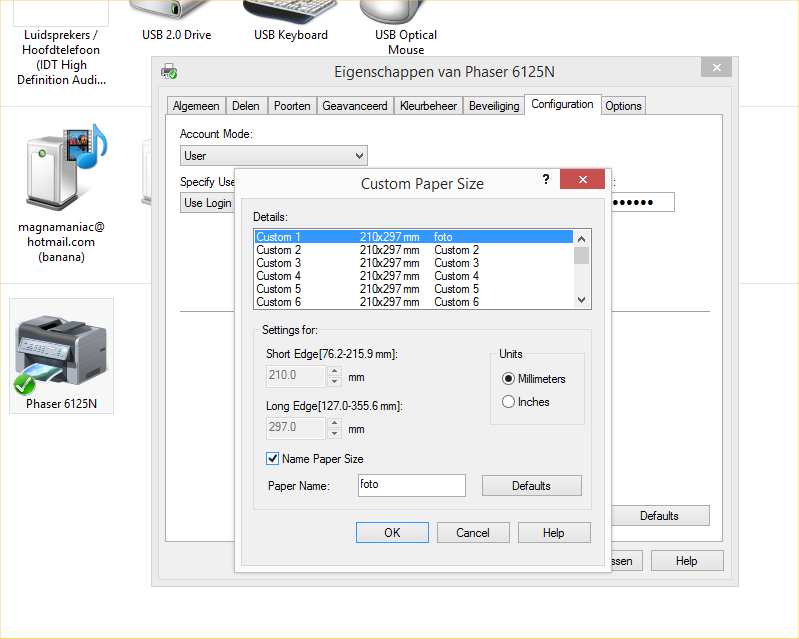Decrease the Short Edge value with down arrow
This screenshot has height=639, width=799.
[334, 381]
